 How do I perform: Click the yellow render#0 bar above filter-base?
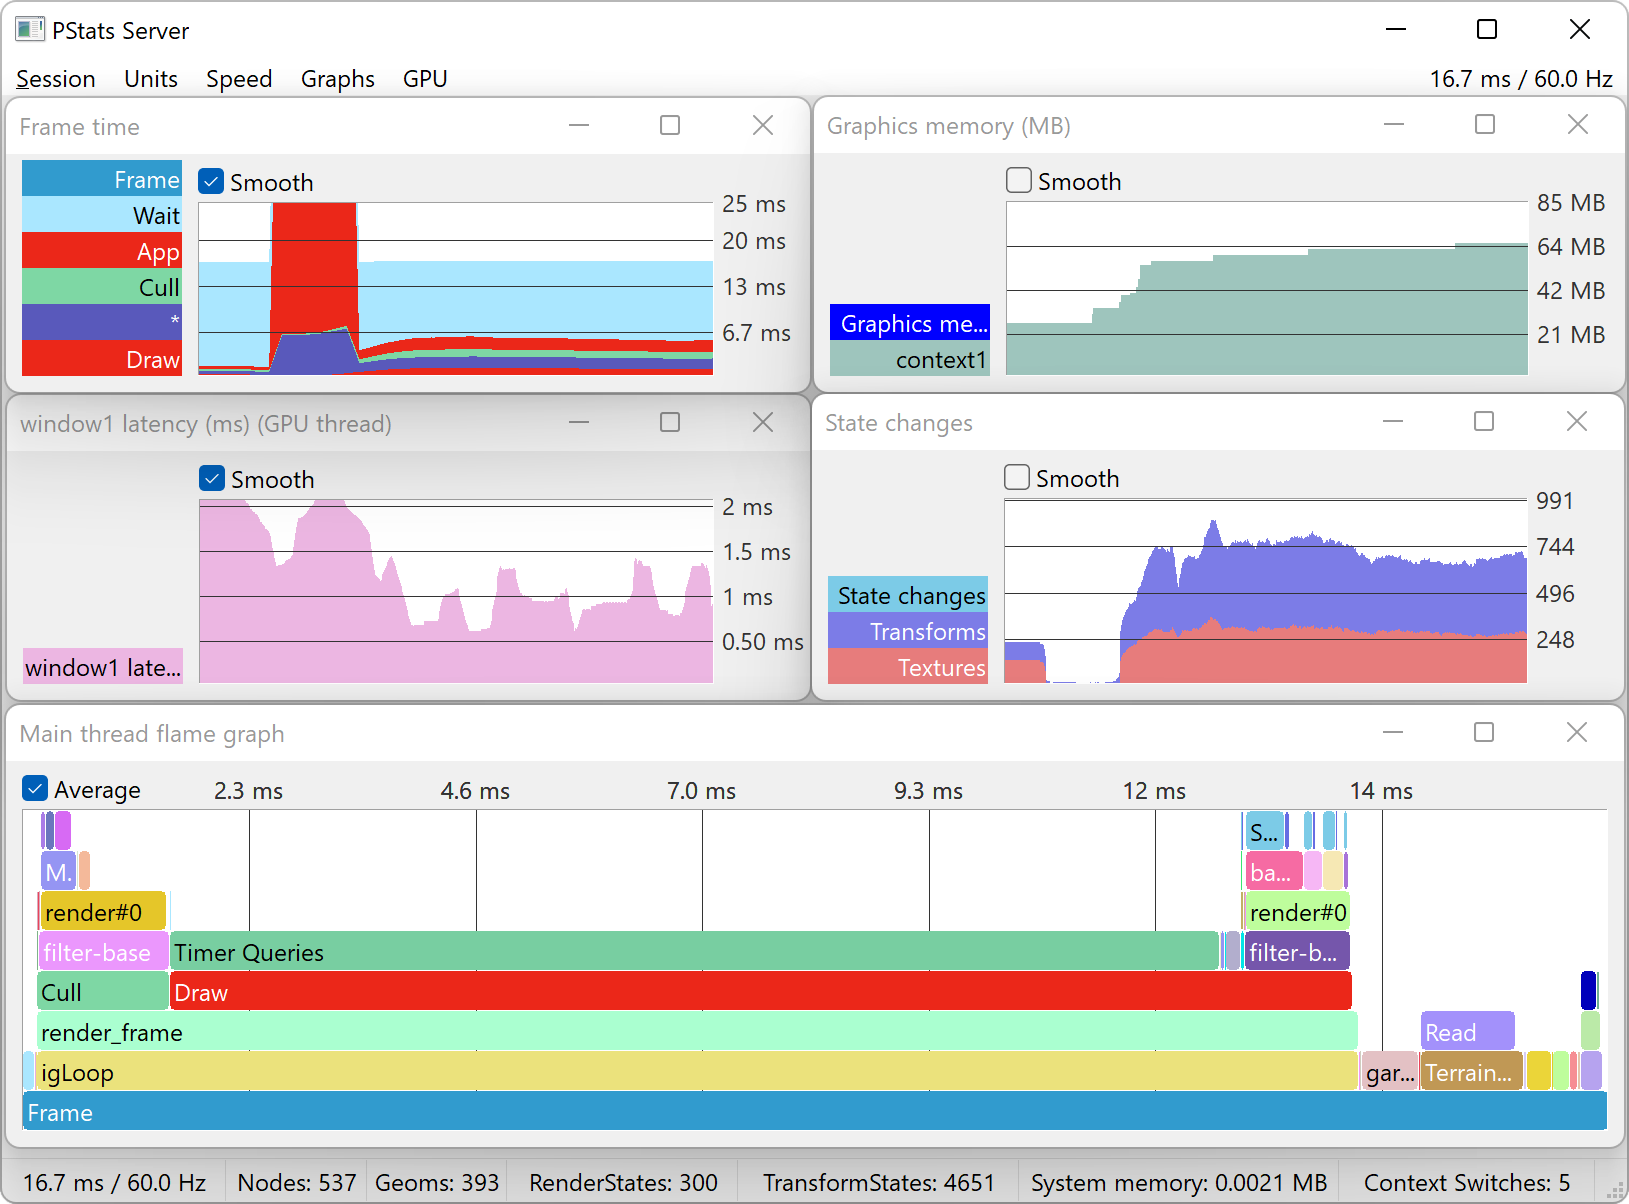click(x=103, y=911)
